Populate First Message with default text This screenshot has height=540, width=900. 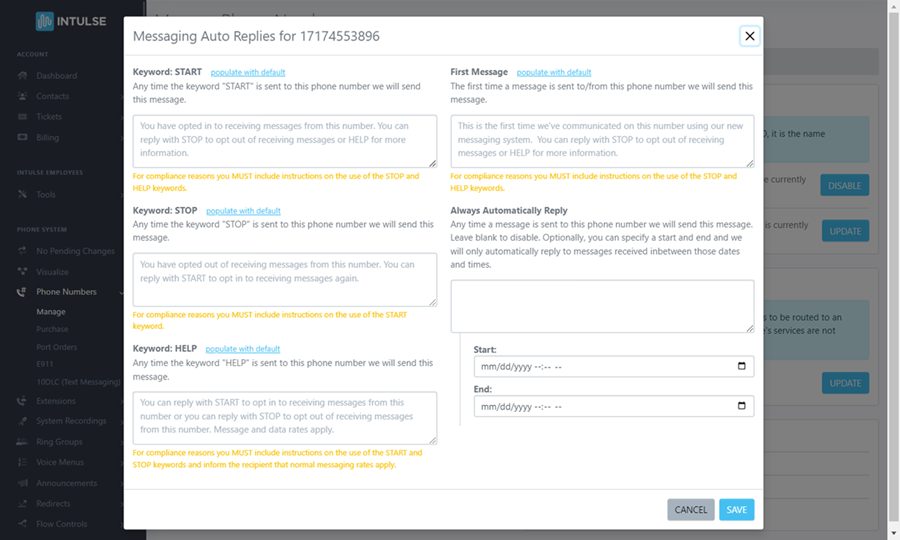[553, 73]
